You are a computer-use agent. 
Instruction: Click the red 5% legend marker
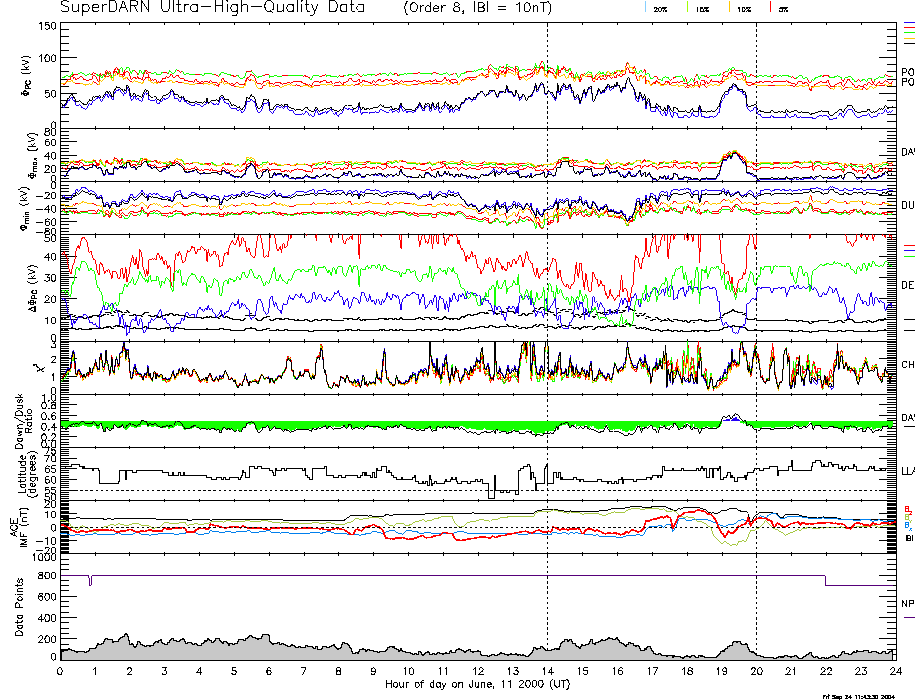point(772,8)
